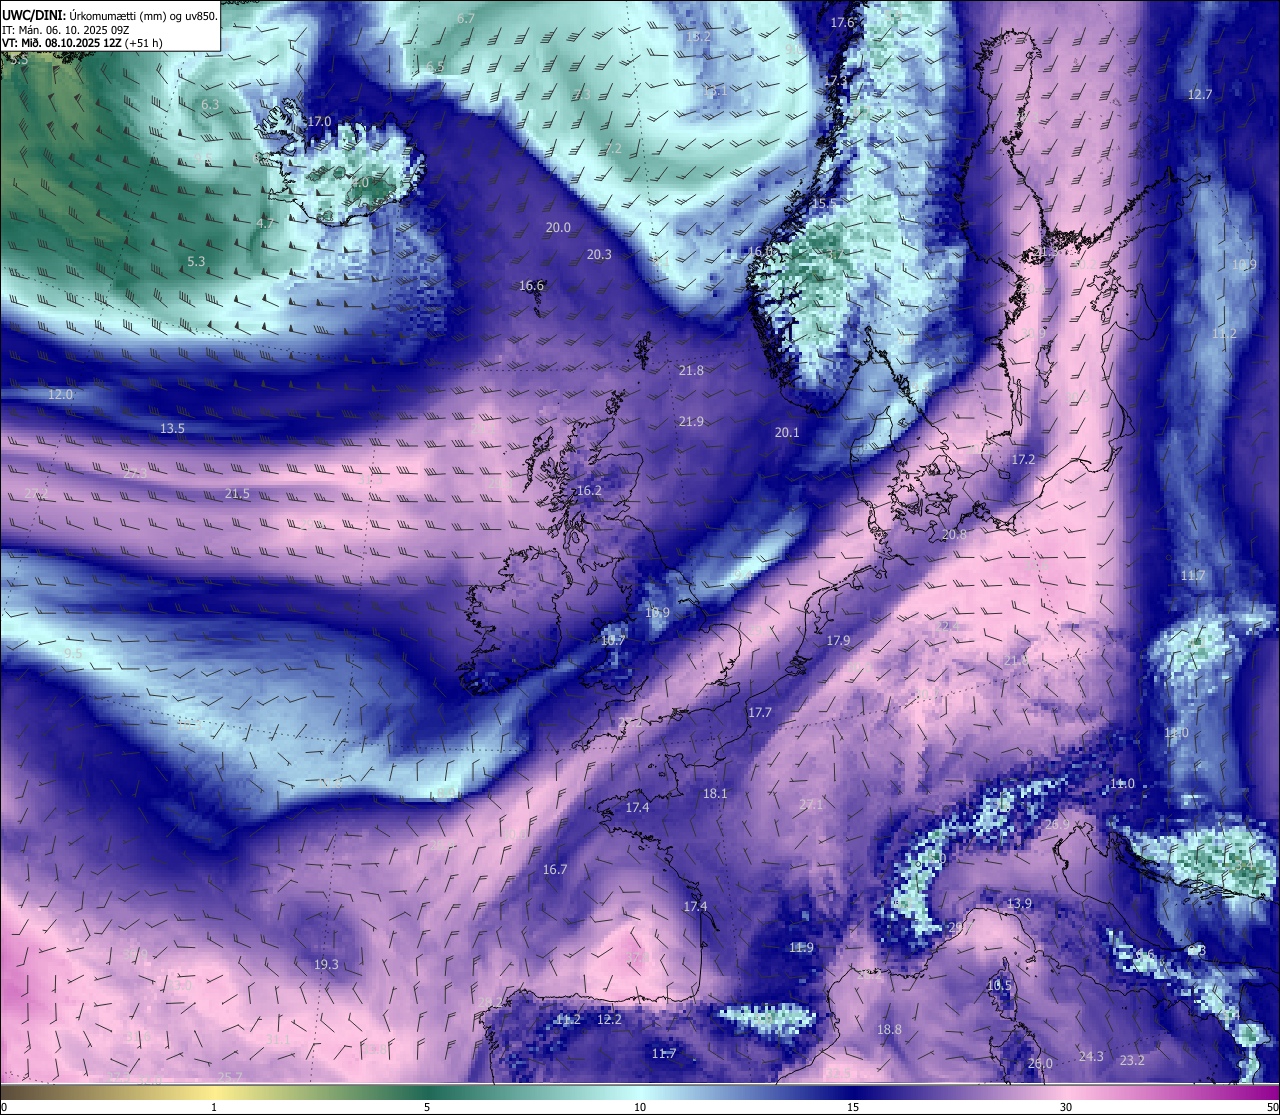Image resolution: width=1280 pixels, height=1115 pixels.
Task: Select the 6.3 value label
Action: 210,104
